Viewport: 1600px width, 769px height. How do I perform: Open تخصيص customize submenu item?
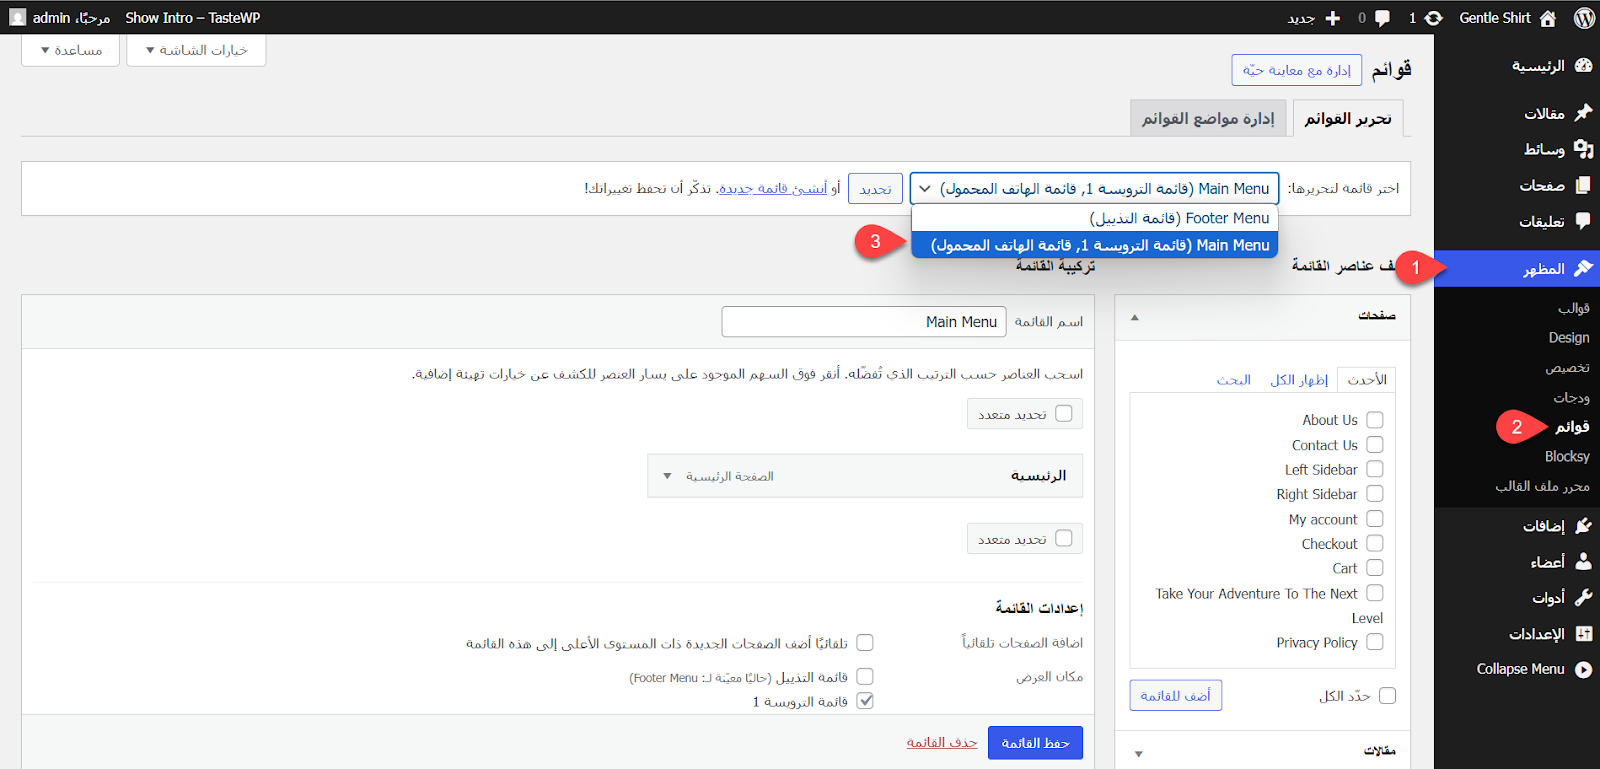coord(1567,368)
